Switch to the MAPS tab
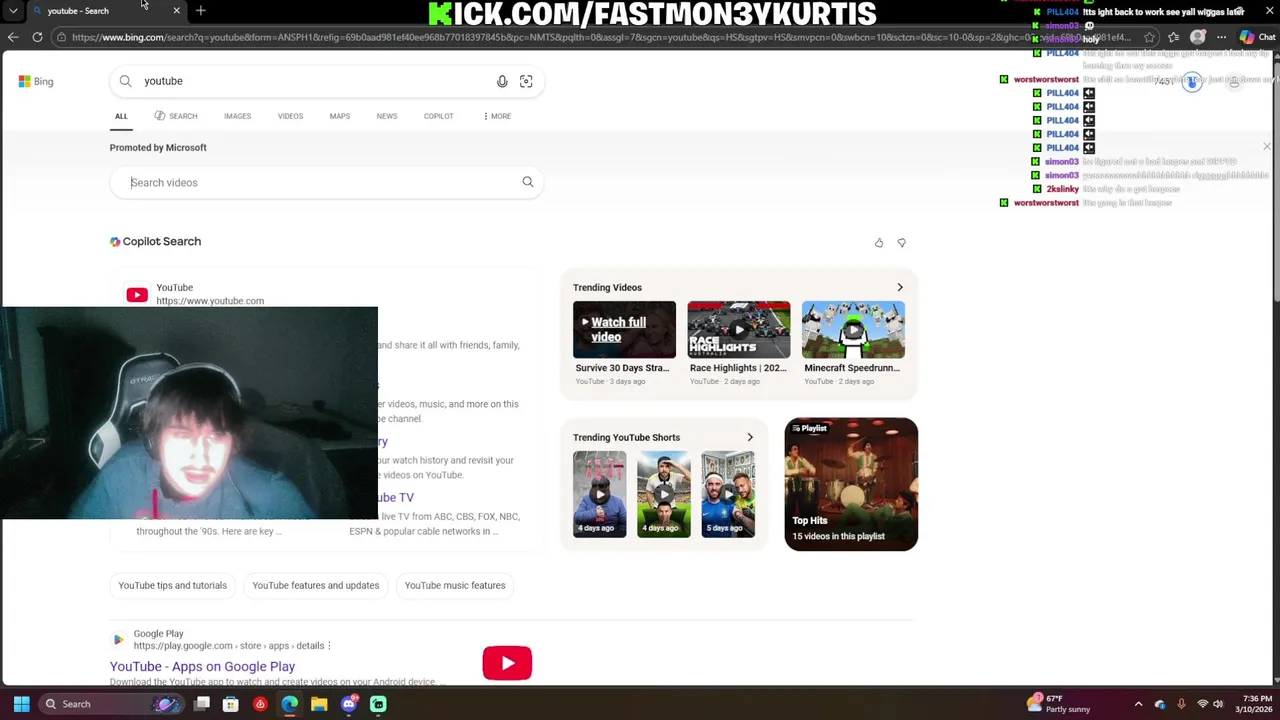The width and height of the screenshot is (1280, 720). (340, 116)
